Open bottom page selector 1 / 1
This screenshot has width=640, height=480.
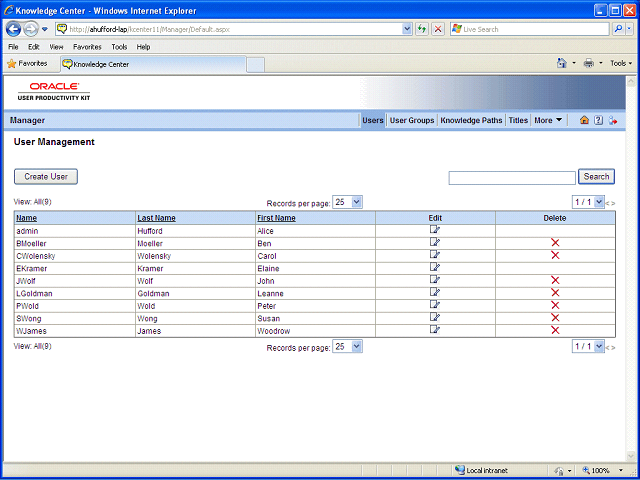(588, 347)
